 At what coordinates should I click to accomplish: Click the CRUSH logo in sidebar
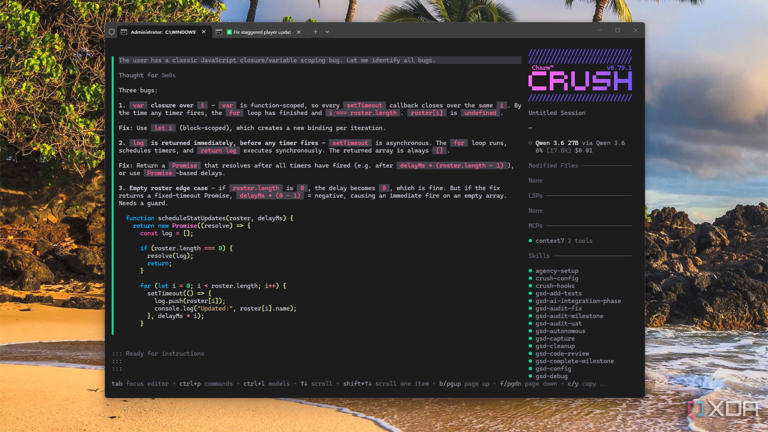coord(580,80)
